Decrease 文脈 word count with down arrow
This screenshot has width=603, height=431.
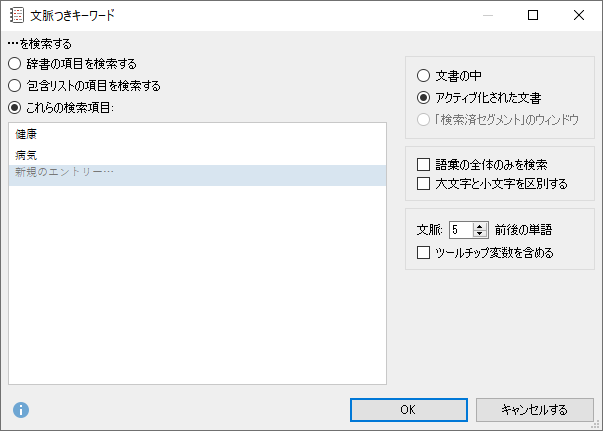[x=480, y=233]
